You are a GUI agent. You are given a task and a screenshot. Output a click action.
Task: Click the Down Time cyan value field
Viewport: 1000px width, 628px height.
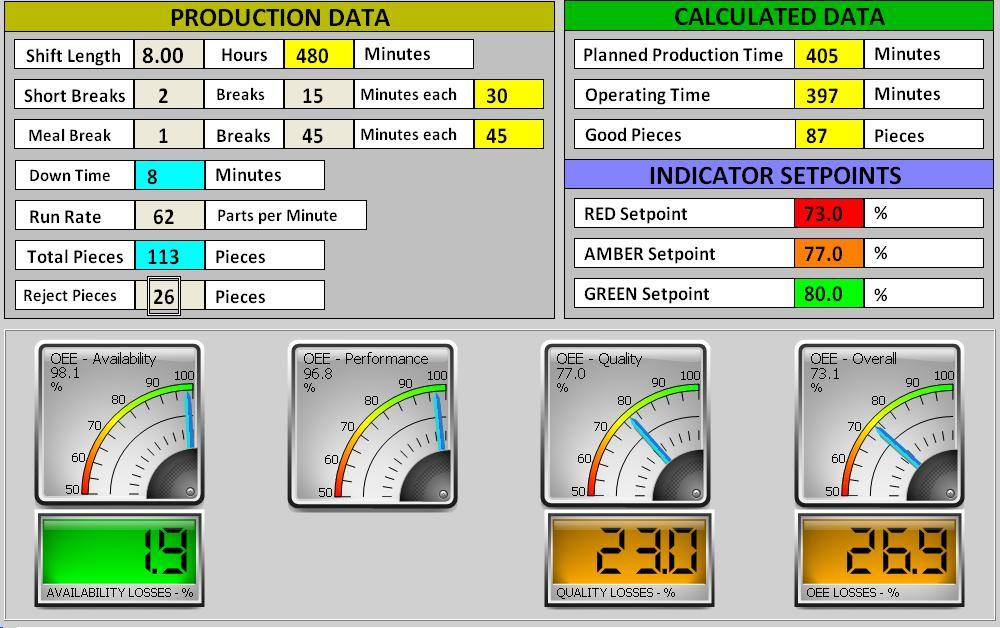[170, 175]
